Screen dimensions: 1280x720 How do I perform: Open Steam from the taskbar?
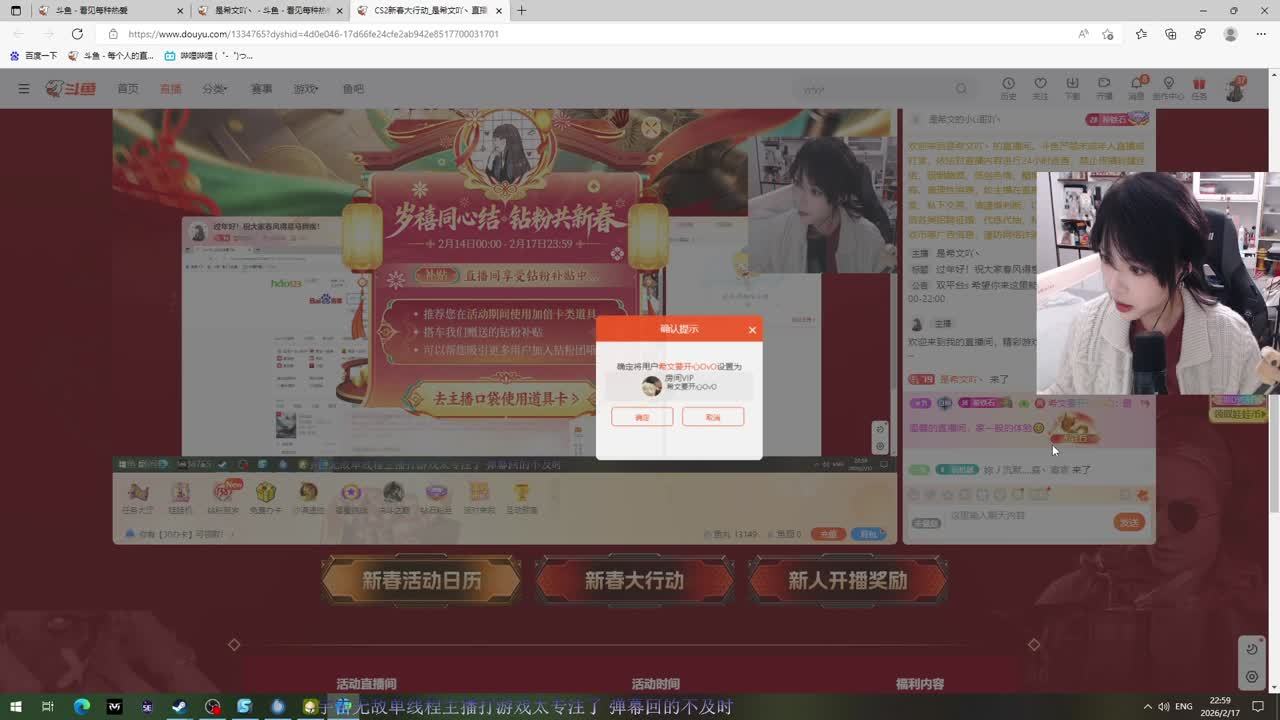(179, 707)
